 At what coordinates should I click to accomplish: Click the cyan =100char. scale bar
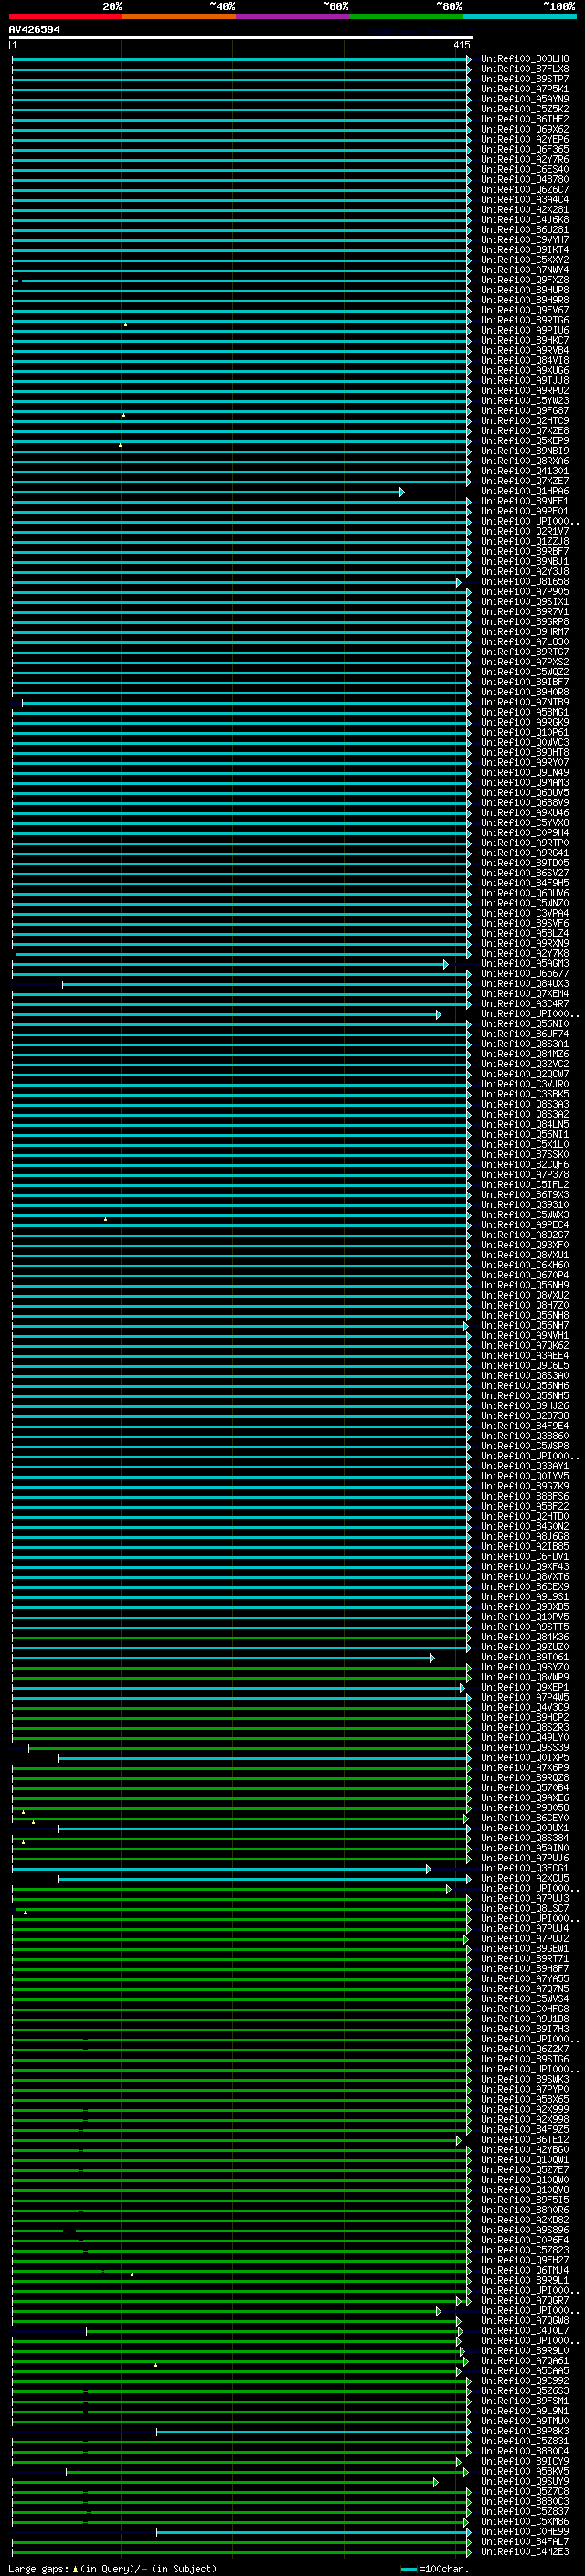pyautogui.click(x=408, y=2569)
